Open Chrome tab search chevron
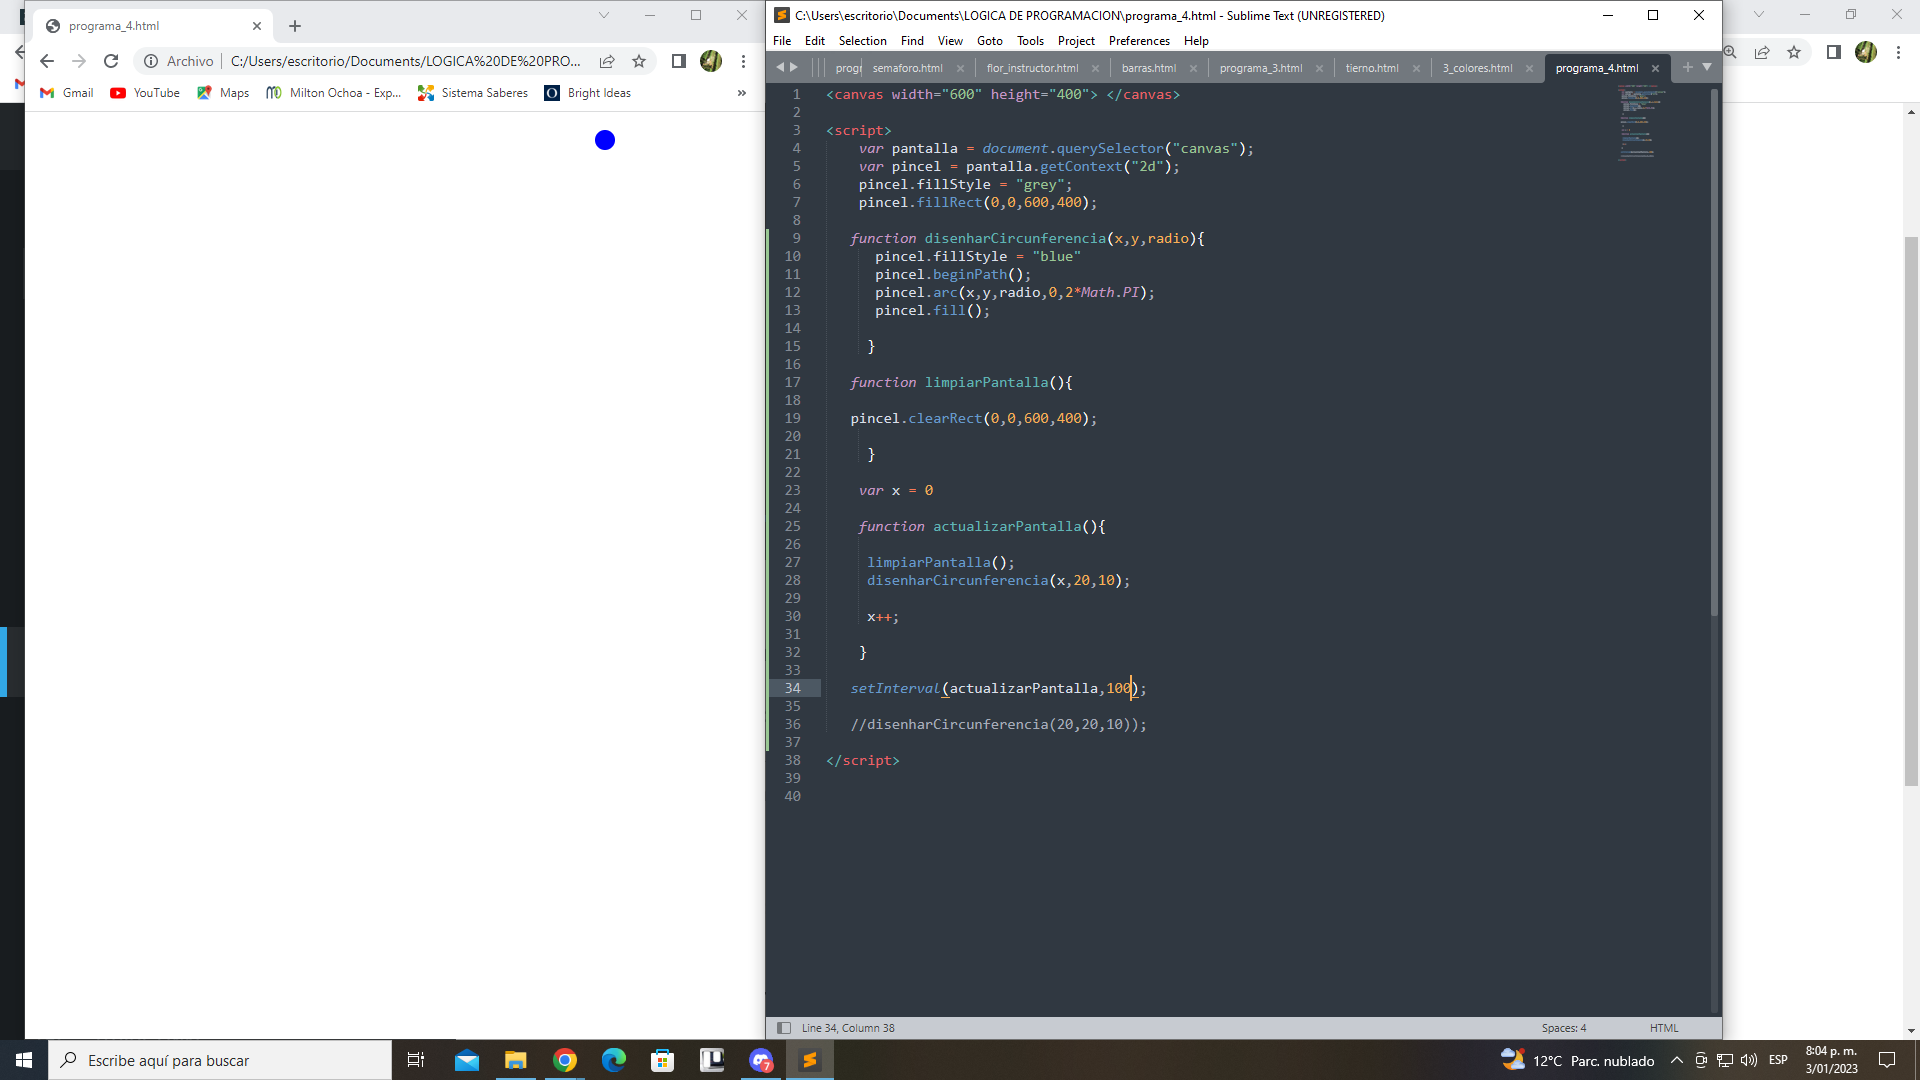 (604, 15)
